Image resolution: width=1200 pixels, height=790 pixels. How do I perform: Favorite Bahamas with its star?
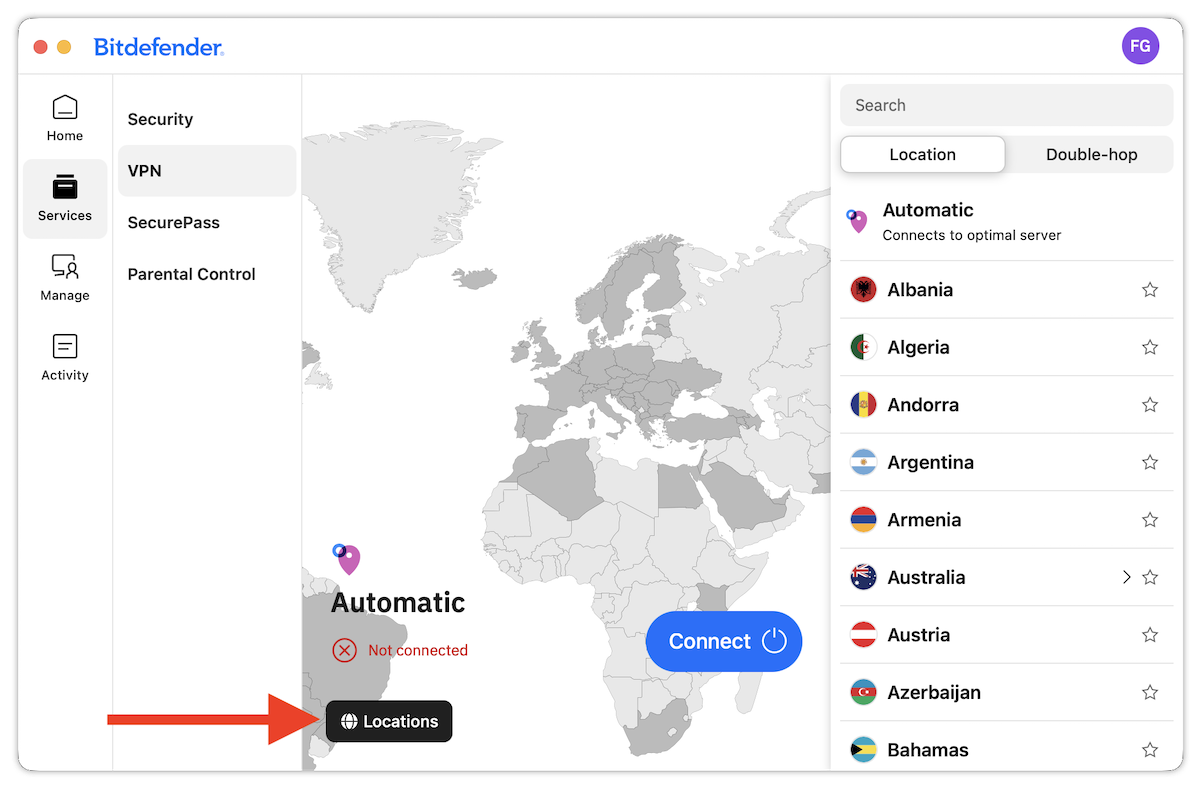1150,750
